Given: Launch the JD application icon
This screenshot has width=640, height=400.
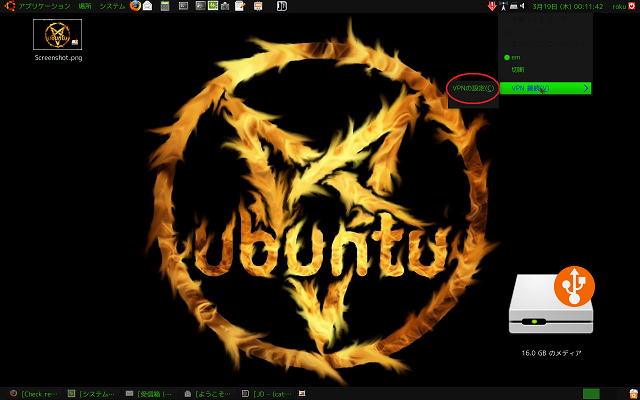Looking at the screenshot, I should (x=282, y=6).
